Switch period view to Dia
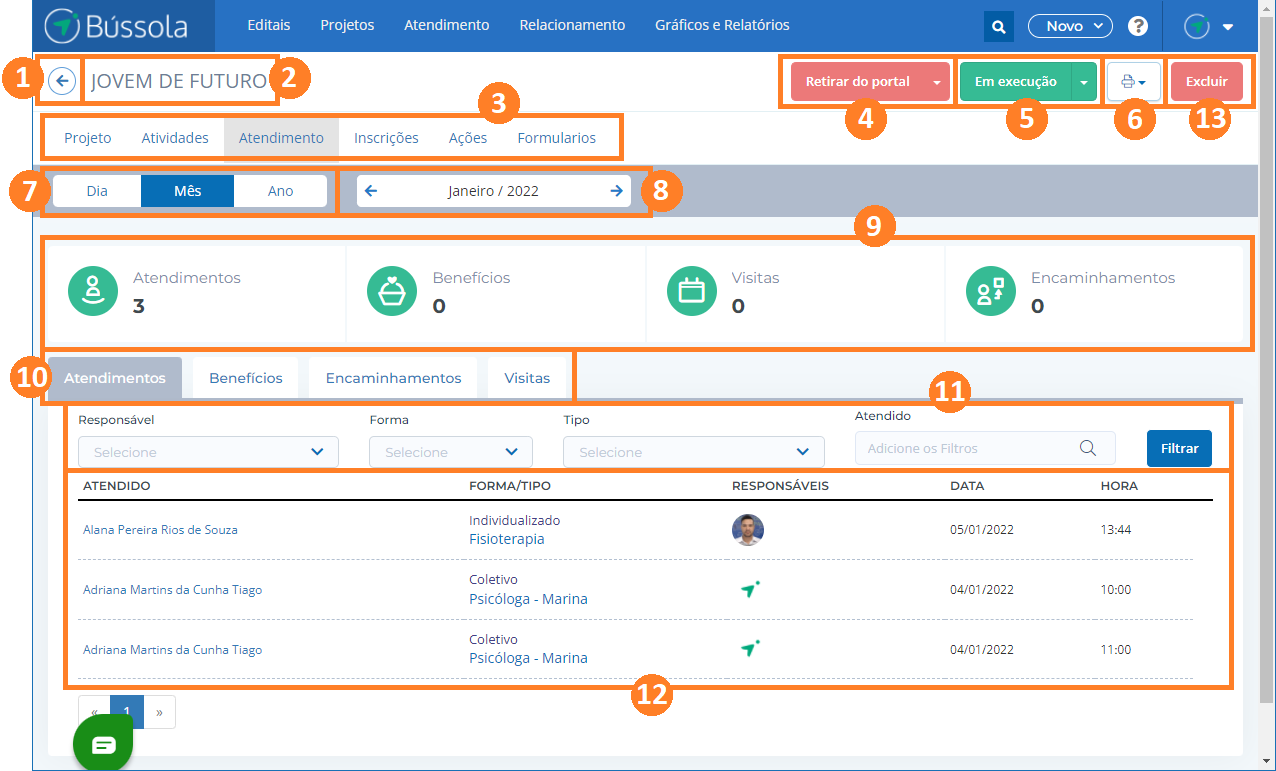 pyautogui.click(x=97, y=191)
